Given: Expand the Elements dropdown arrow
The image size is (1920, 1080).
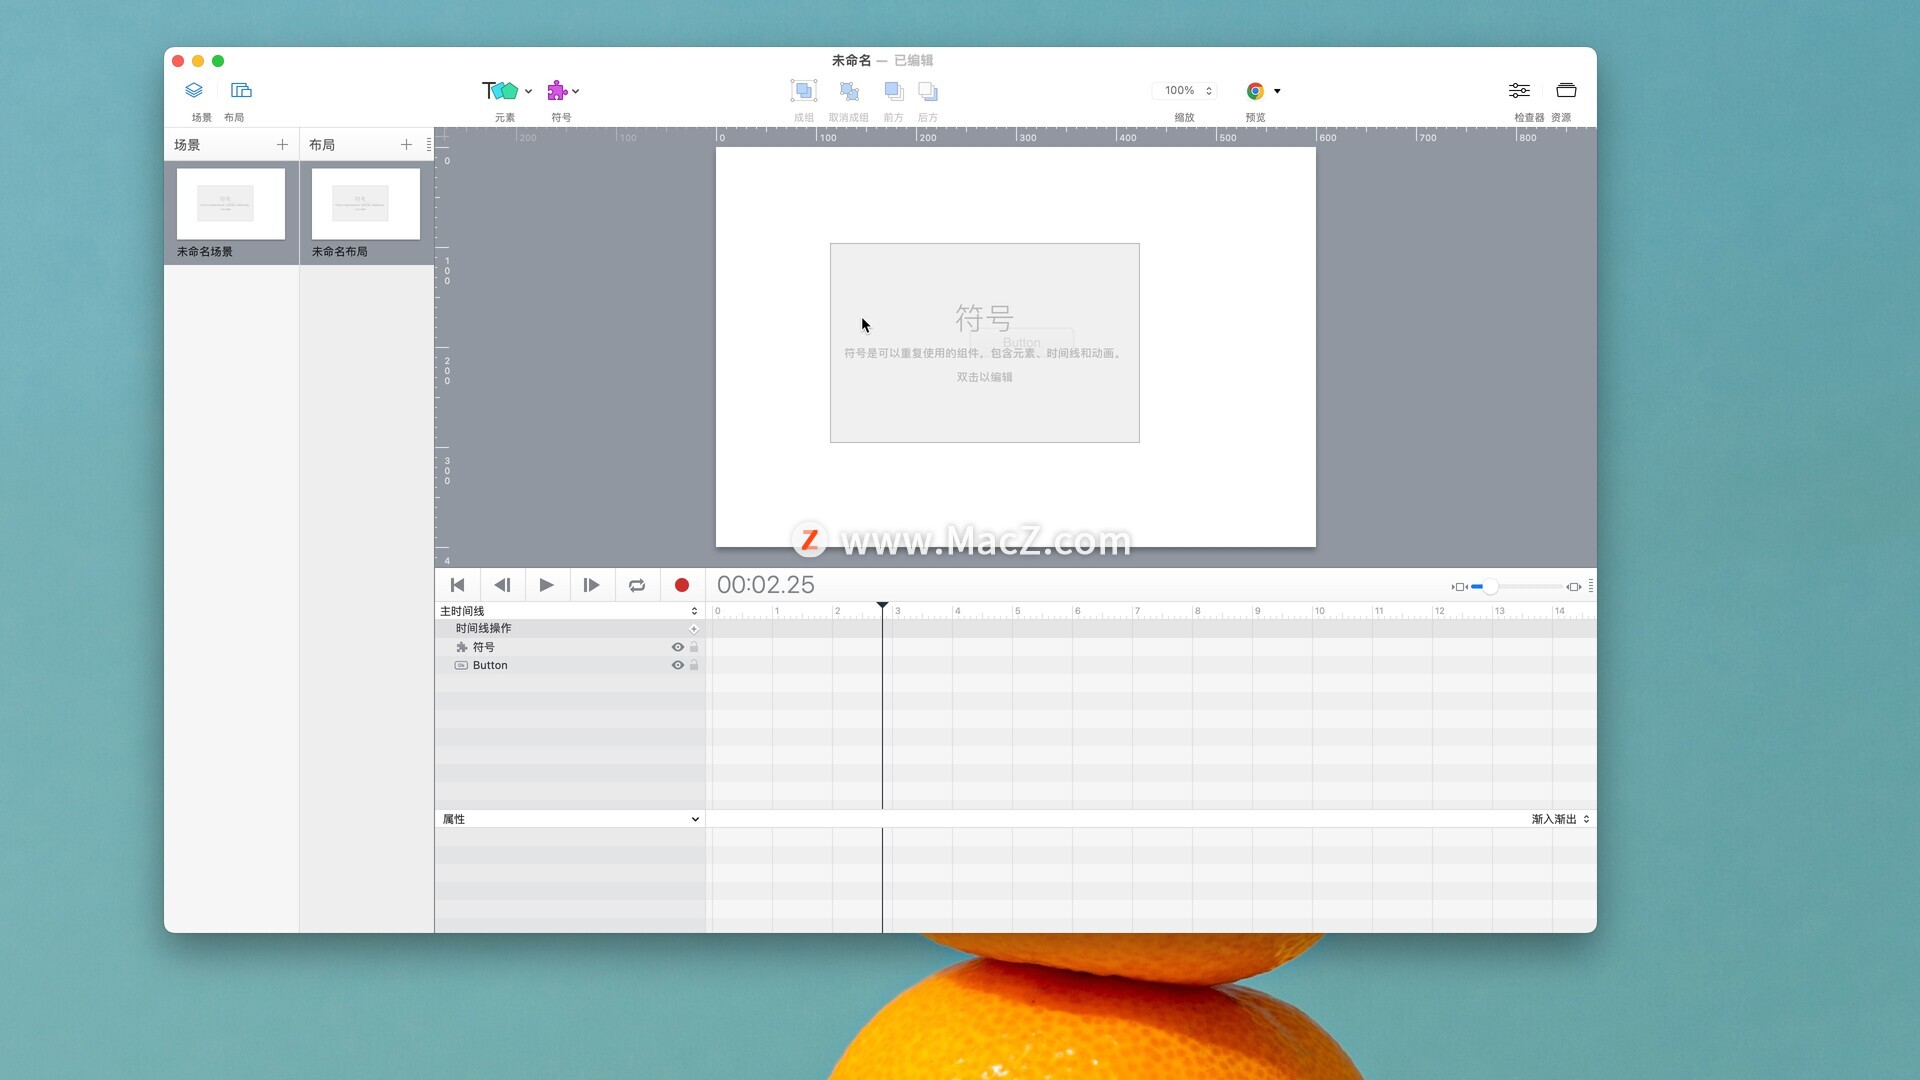Looking at the screenshot, I should tap(528, 91).
